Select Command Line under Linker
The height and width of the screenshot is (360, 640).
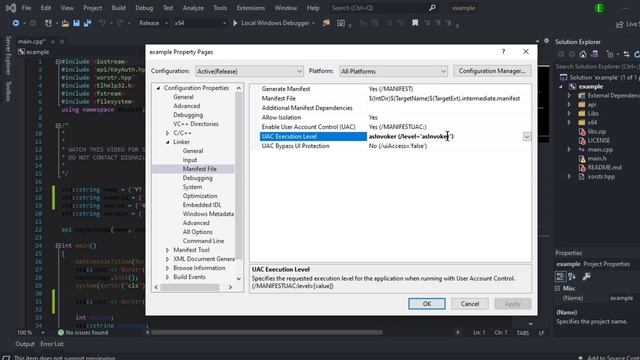203,241
